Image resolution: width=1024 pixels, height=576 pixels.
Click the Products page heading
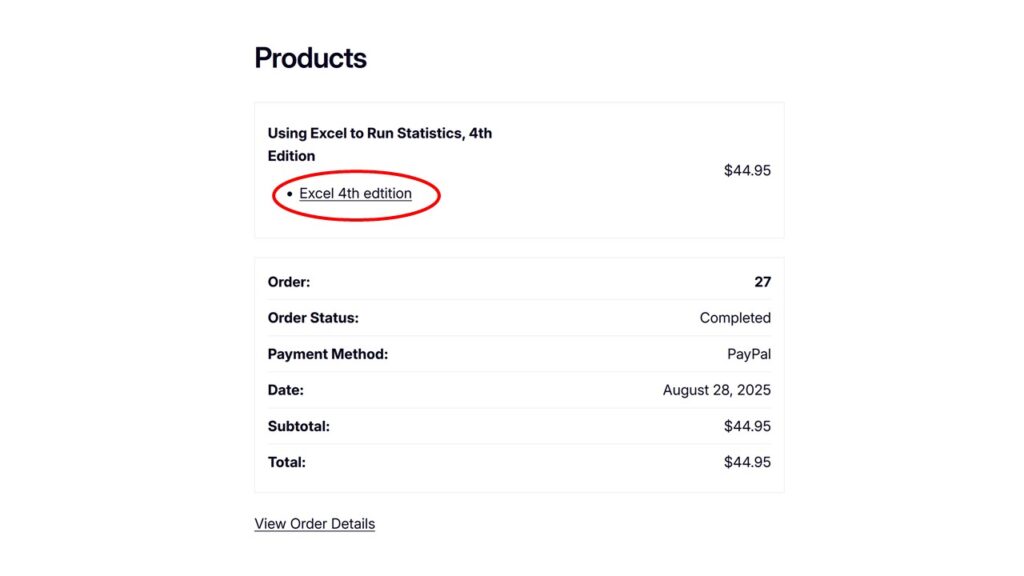(310, 58)
